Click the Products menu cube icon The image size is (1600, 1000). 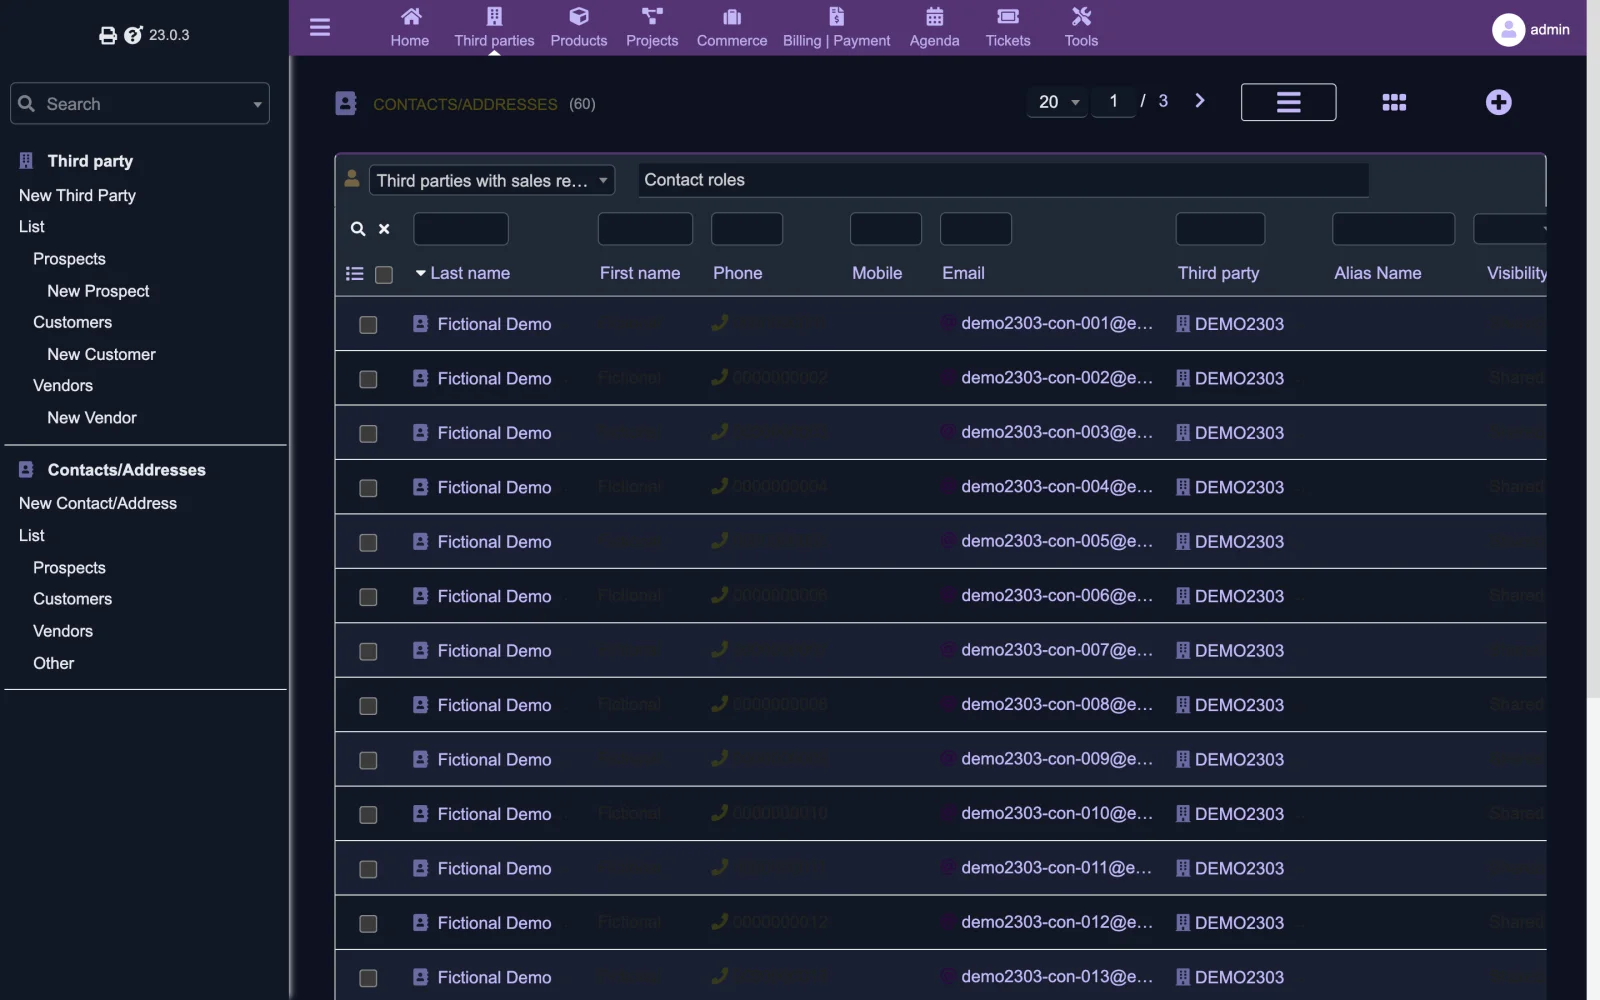(x=579, y=16)
